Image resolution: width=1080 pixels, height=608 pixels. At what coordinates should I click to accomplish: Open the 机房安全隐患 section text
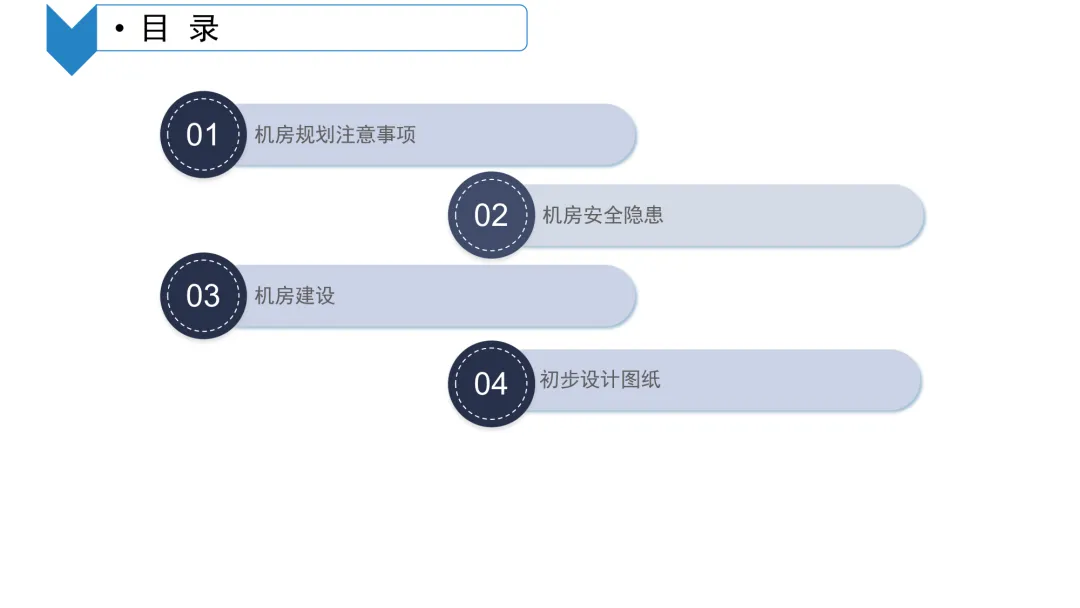pyautogui.click(x=603, y=215)
